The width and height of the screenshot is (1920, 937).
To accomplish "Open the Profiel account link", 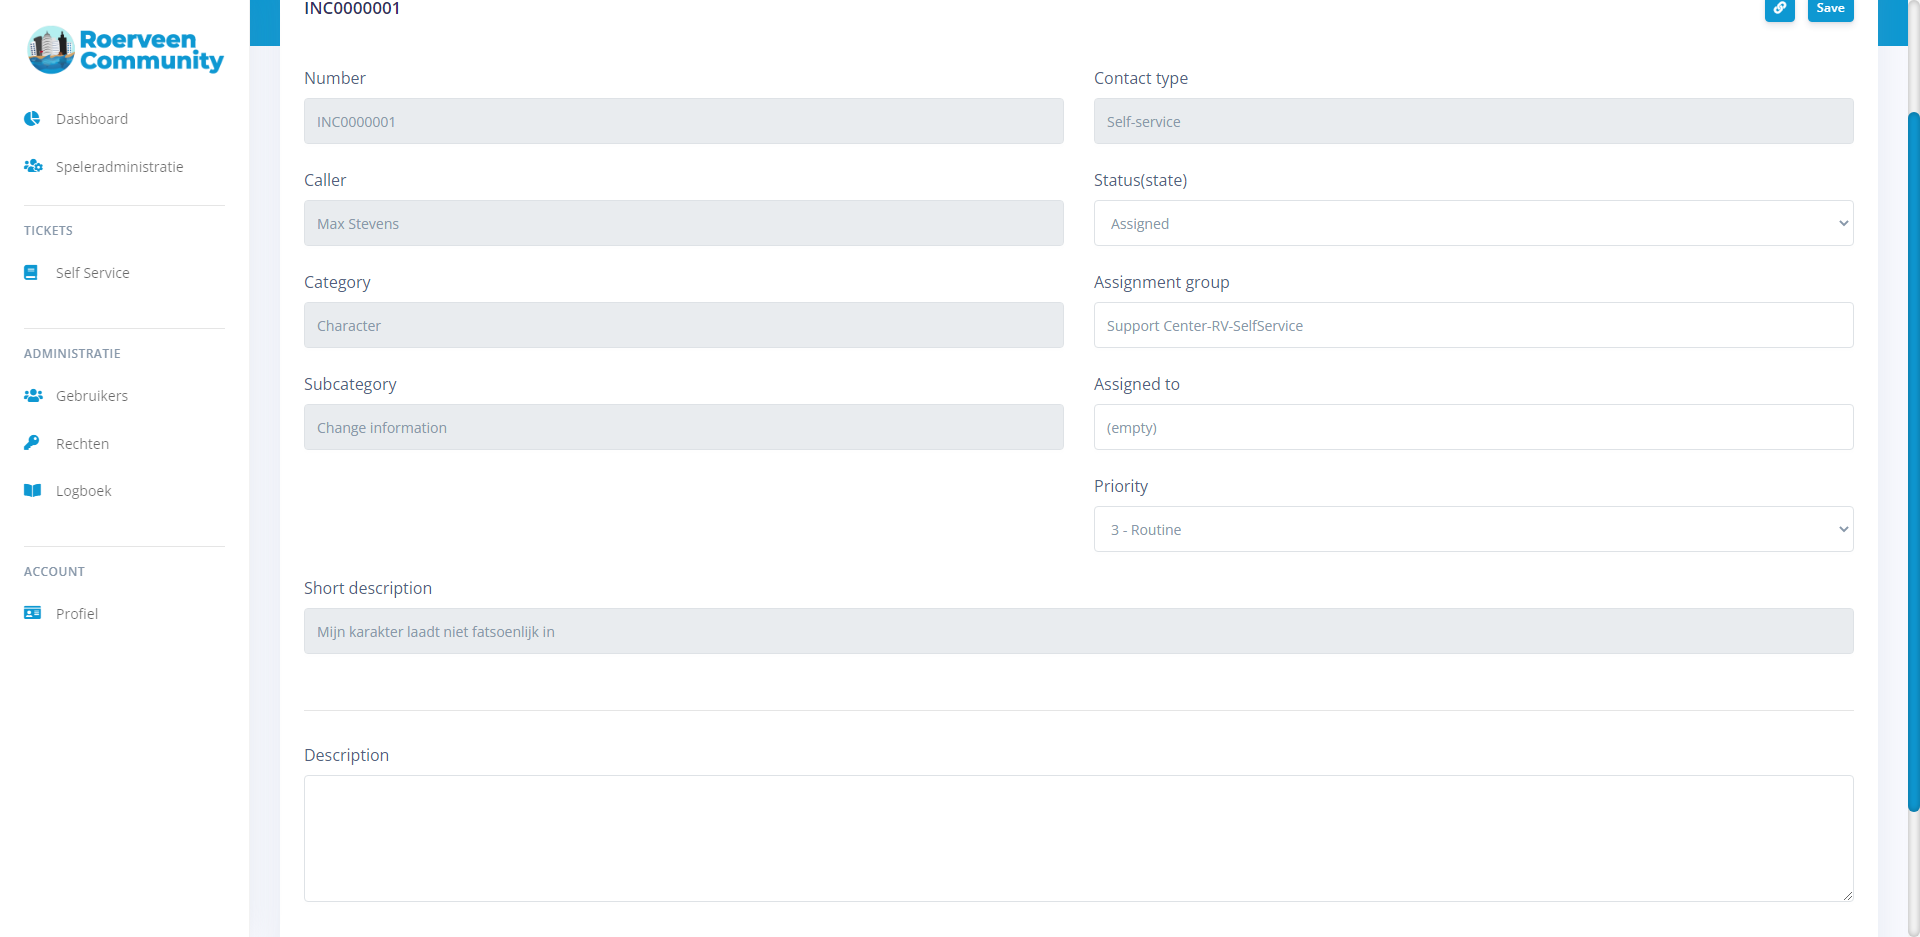I will (x=76, y=614).
